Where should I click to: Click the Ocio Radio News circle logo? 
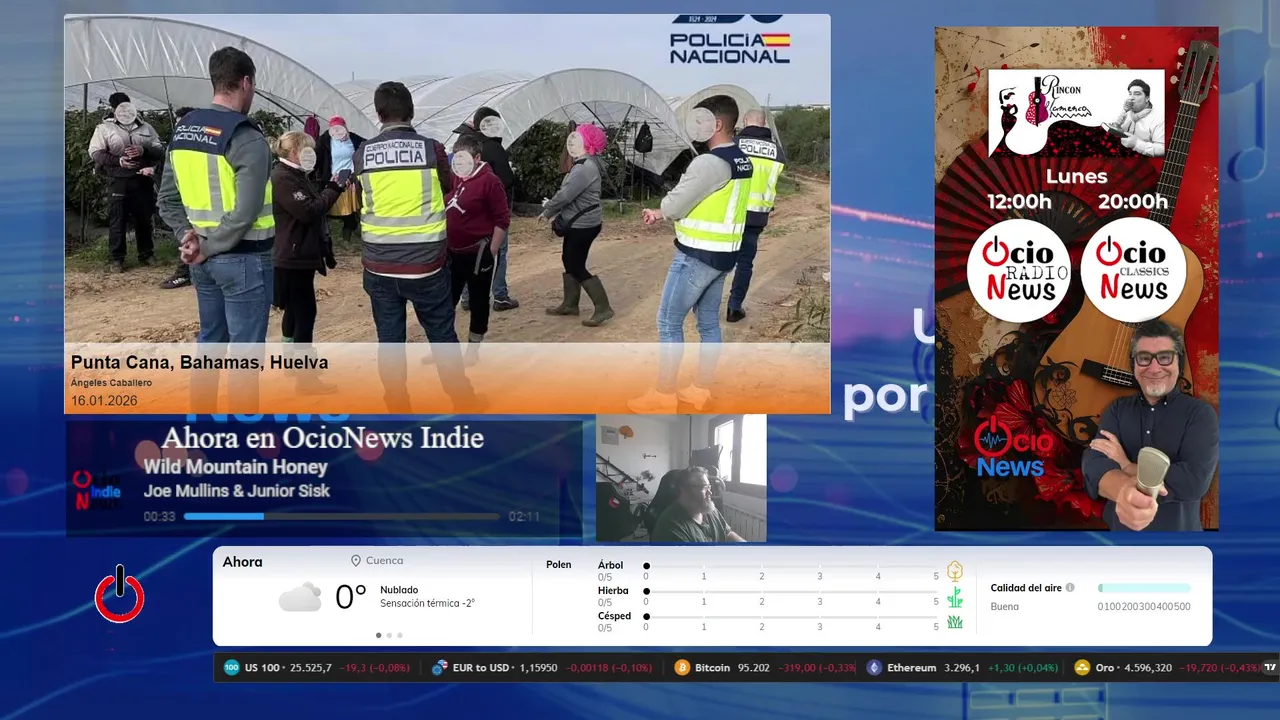point(1019,270)
